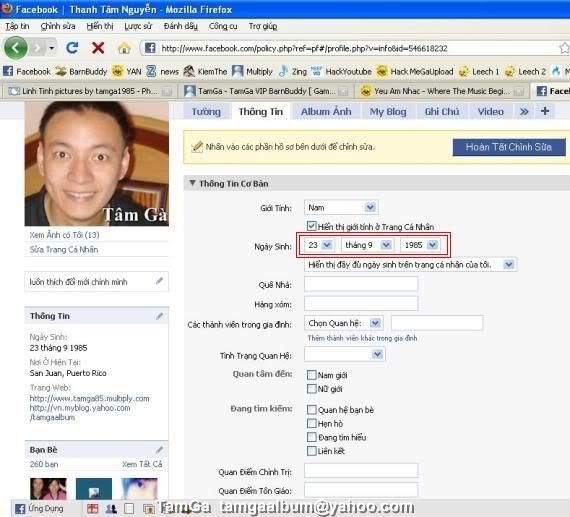The width and height of the screenshot is (570, 517).
Task: Open the birth year dropdown showing 1985
Action: point(420,245)
